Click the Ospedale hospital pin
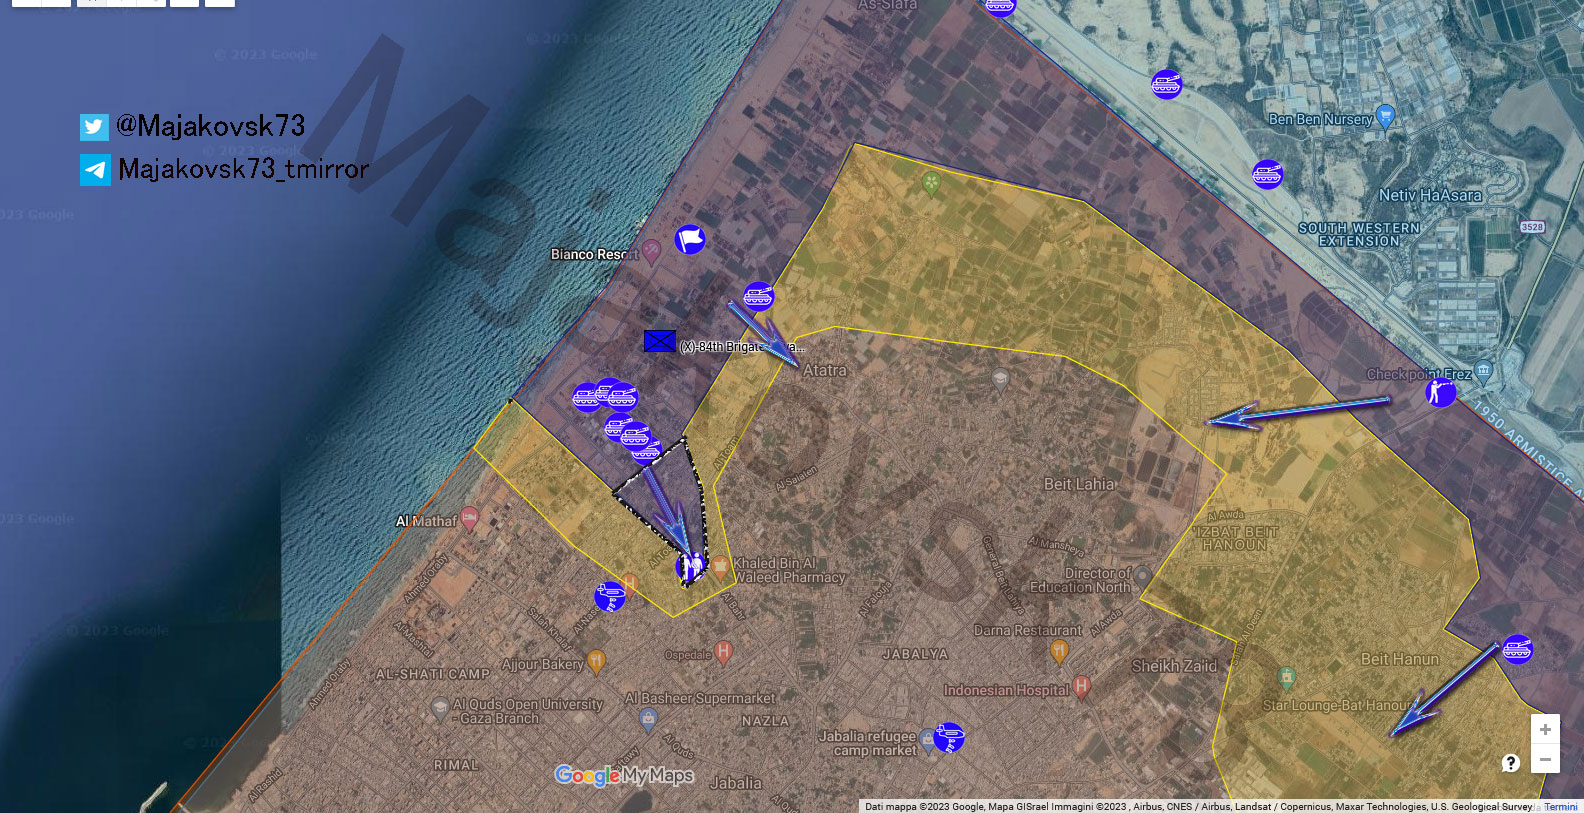Image resolution: width=1584 pixels, height=813 pixels. coord(724,653)
